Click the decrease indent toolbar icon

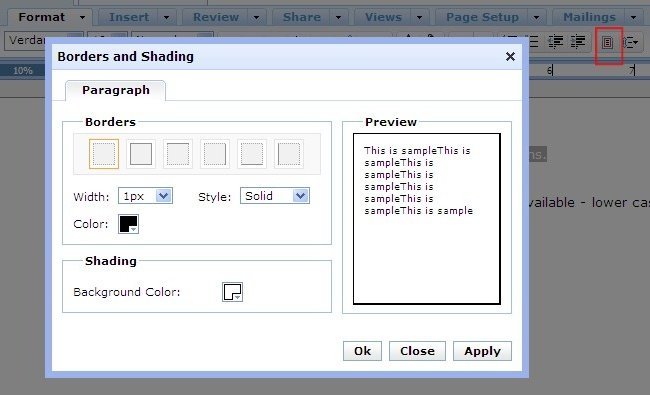pos(556,41)
